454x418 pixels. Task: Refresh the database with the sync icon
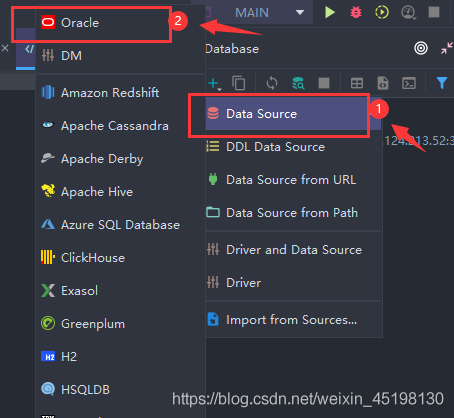tap(272, 83)
